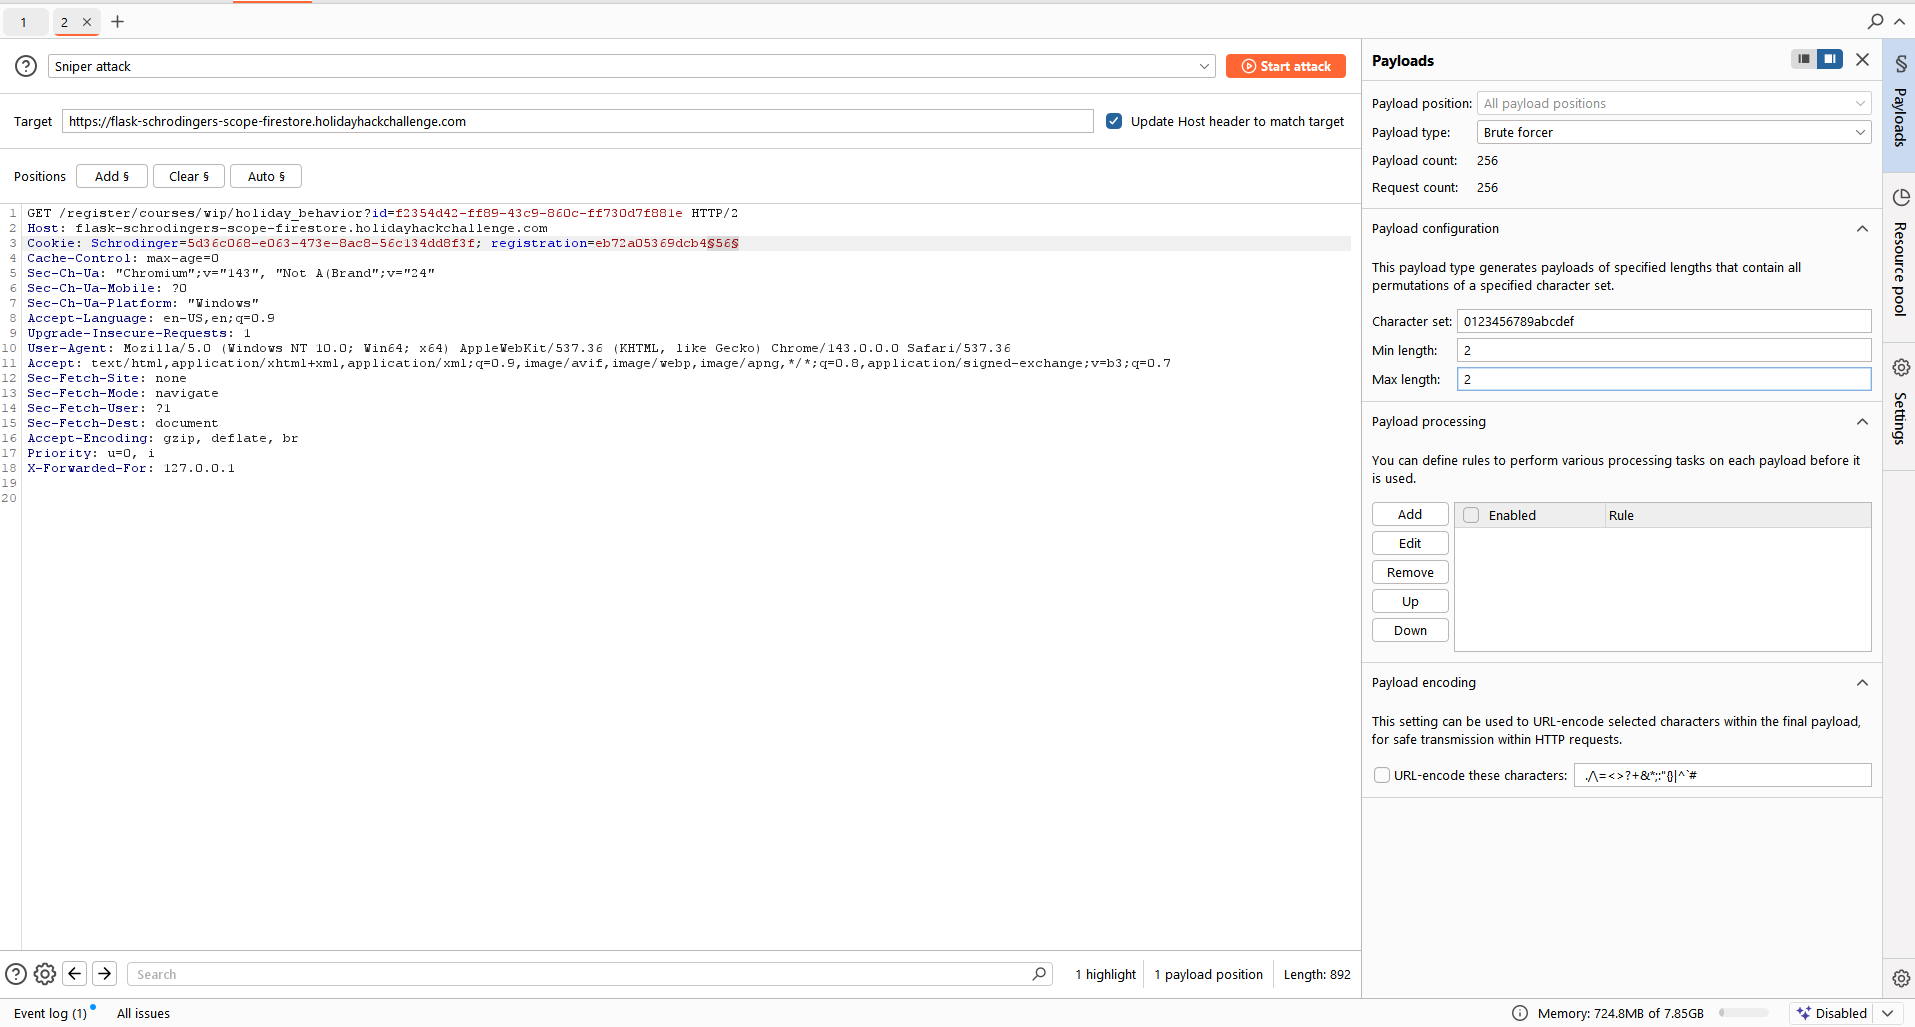
Task: Go to next search match arrow
Action: point(105,974)
